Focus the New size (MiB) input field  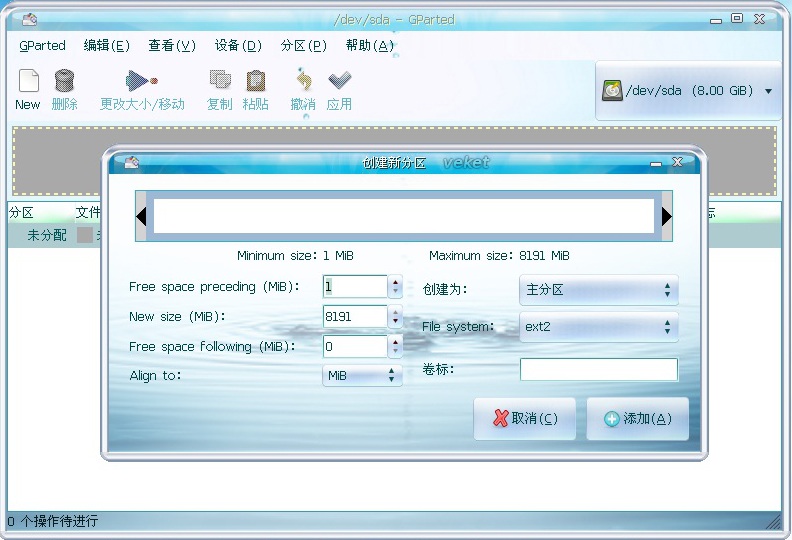[355, 317]
